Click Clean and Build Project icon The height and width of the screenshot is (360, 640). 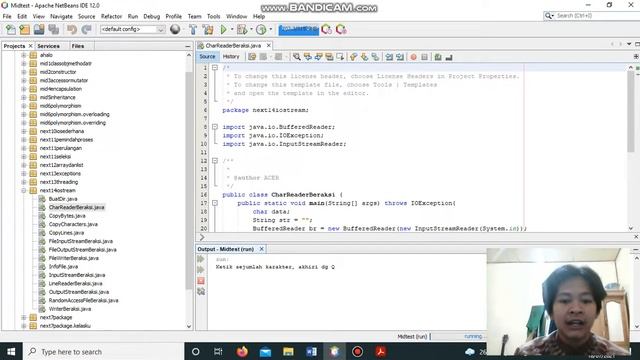[x=208, y=29]
